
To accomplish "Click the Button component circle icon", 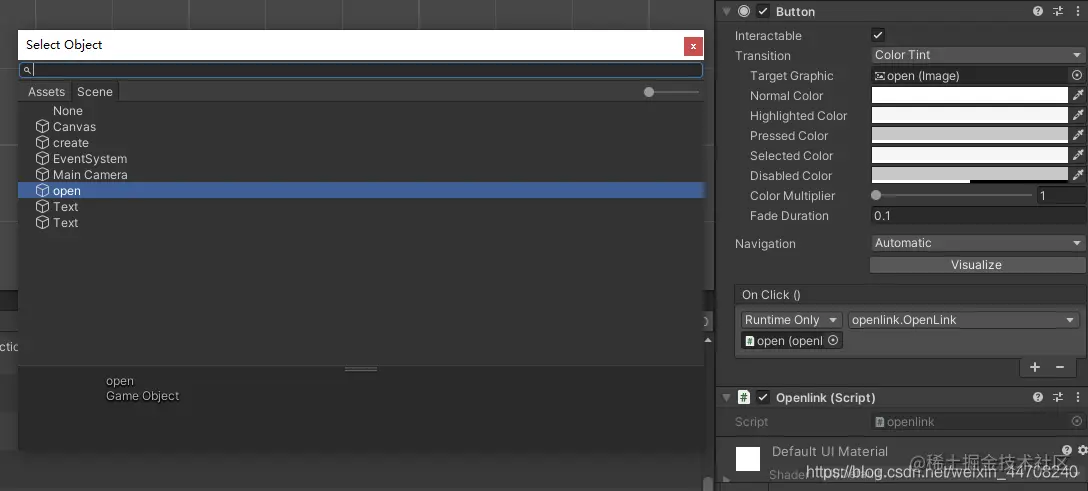I will 744,11.
